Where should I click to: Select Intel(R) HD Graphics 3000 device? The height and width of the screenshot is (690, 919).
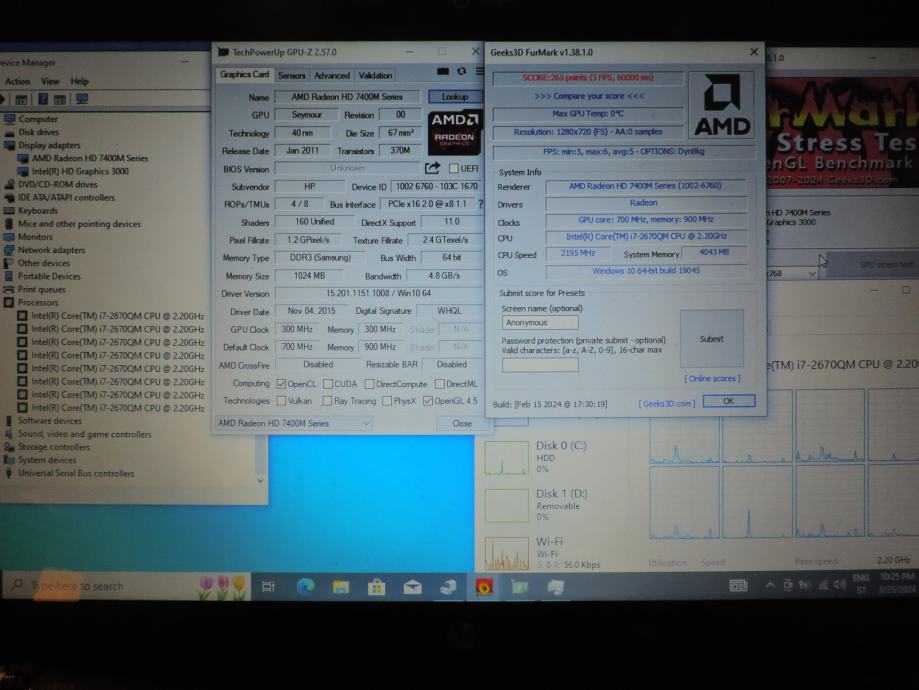coord(80,171)
